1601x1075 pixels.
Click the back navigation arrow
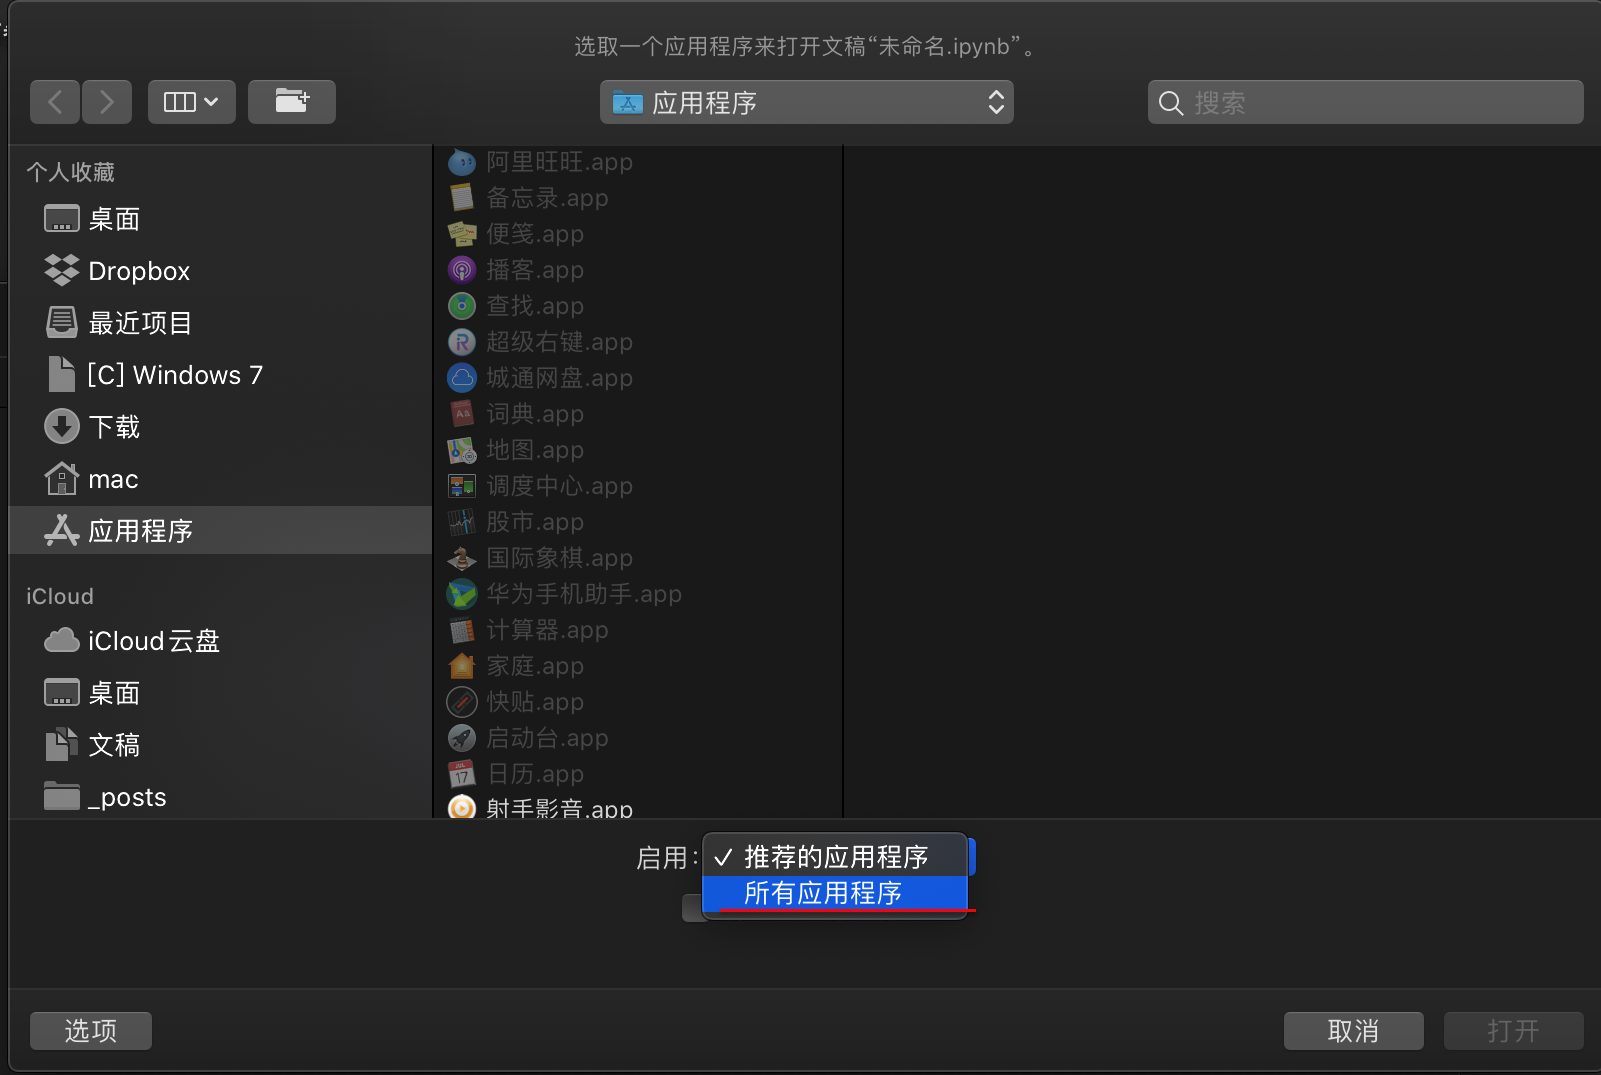pos(56,102)
